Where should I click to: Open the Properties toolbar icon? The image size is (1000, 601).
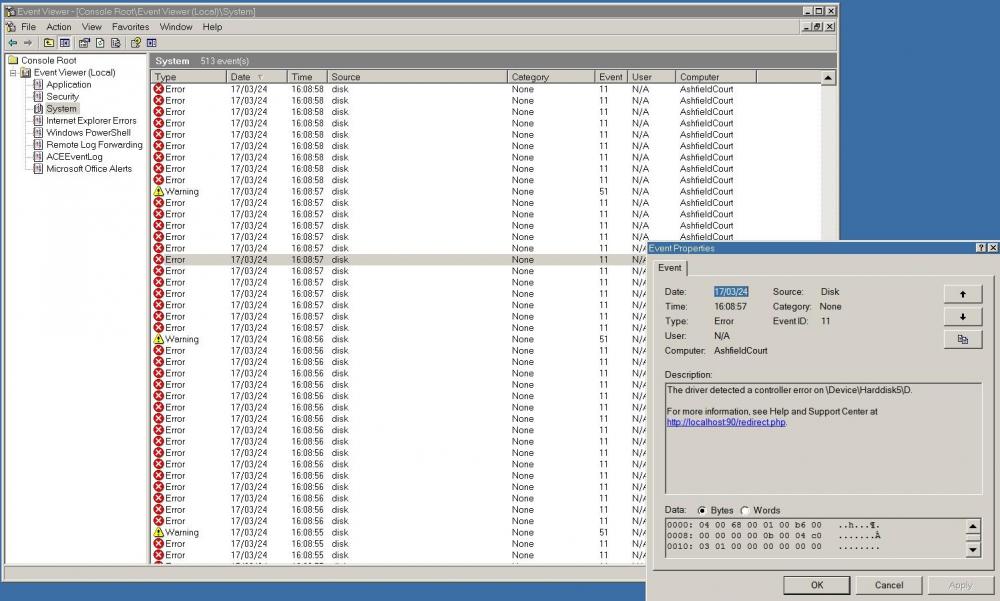pos(84,43)
